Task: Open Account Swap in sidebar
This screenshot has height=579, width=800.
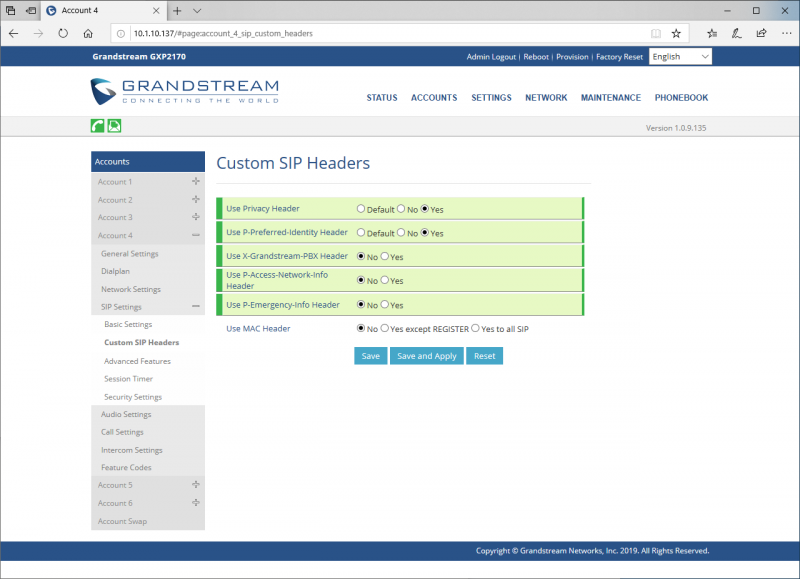Action: tap(122, 521)
